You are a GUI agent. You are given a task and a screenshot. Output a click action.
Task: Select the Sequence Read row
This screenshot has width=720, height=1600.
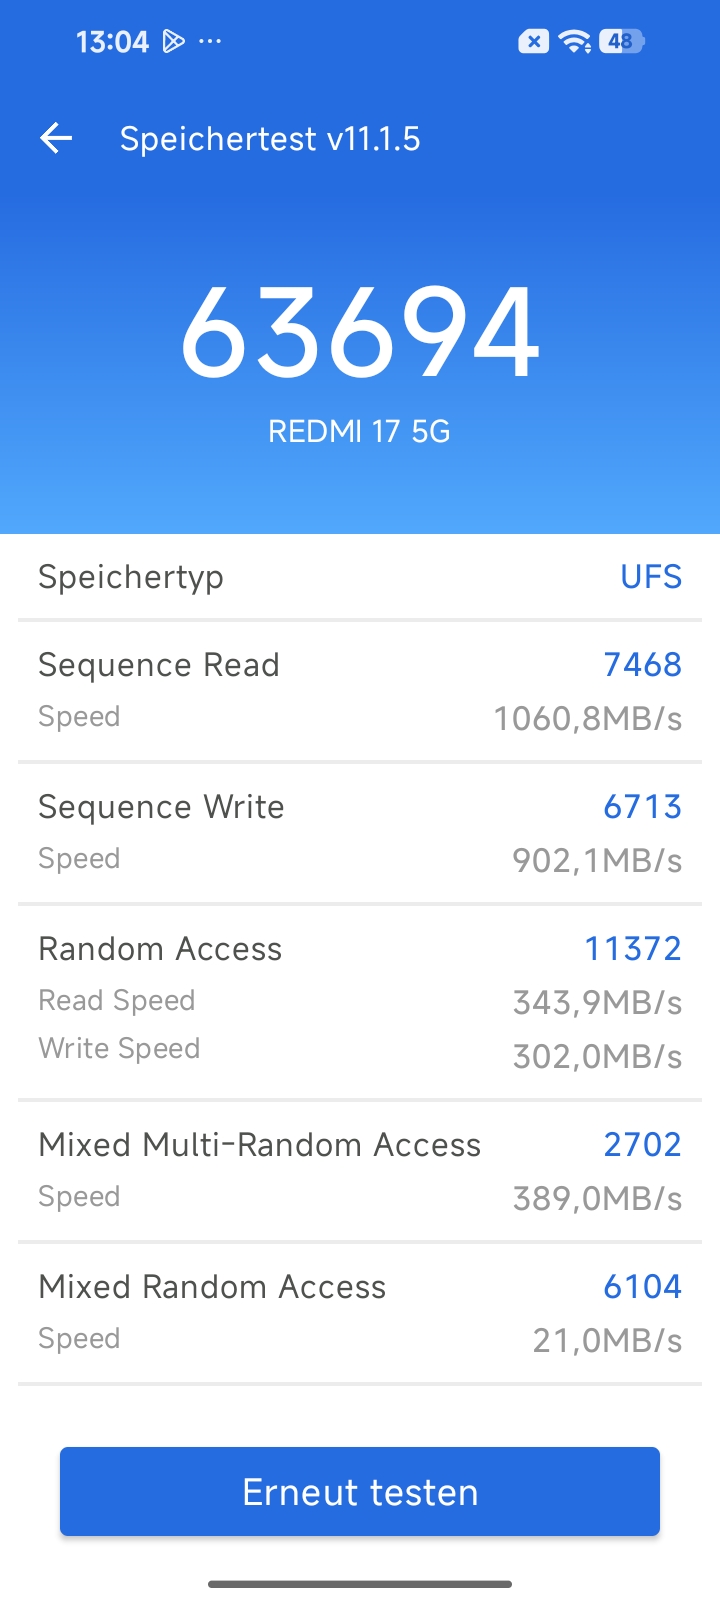point(360,691)
